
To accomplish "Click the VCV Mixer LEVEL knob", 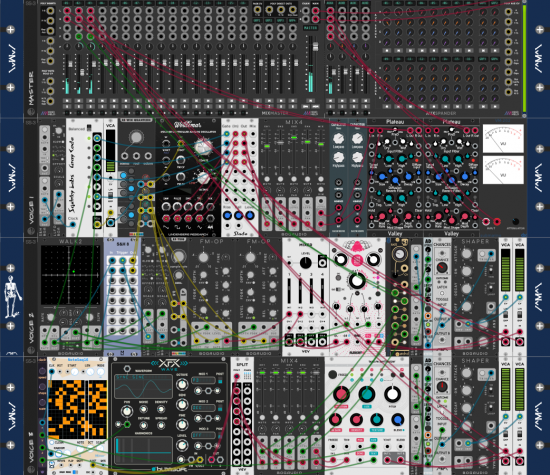I will 305,262.
